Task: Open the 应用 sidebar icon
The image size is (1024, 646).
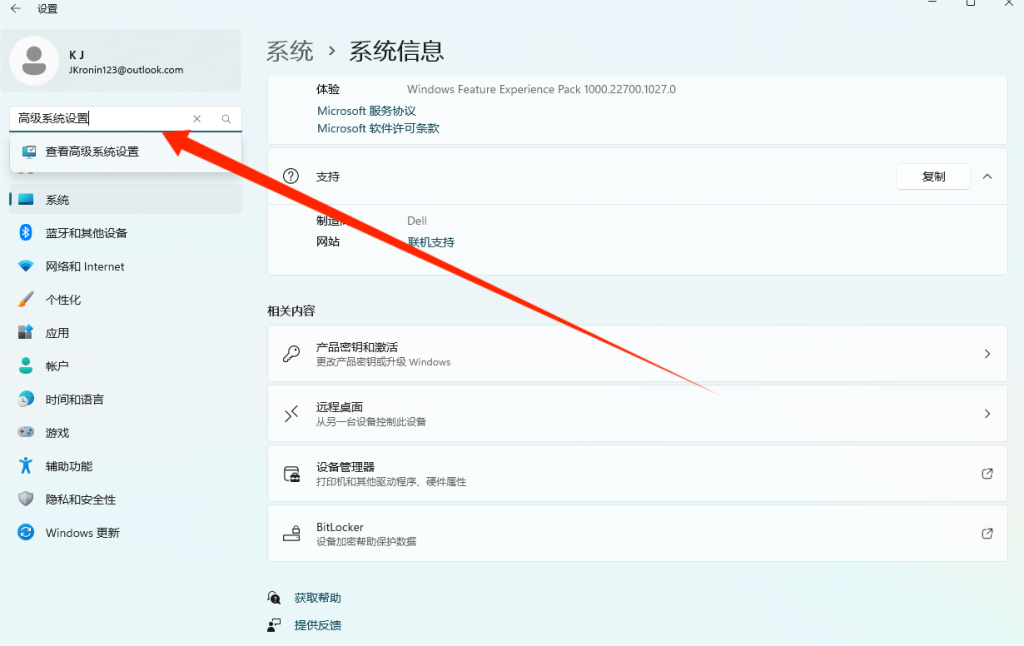Action: (x=26, y=333)
